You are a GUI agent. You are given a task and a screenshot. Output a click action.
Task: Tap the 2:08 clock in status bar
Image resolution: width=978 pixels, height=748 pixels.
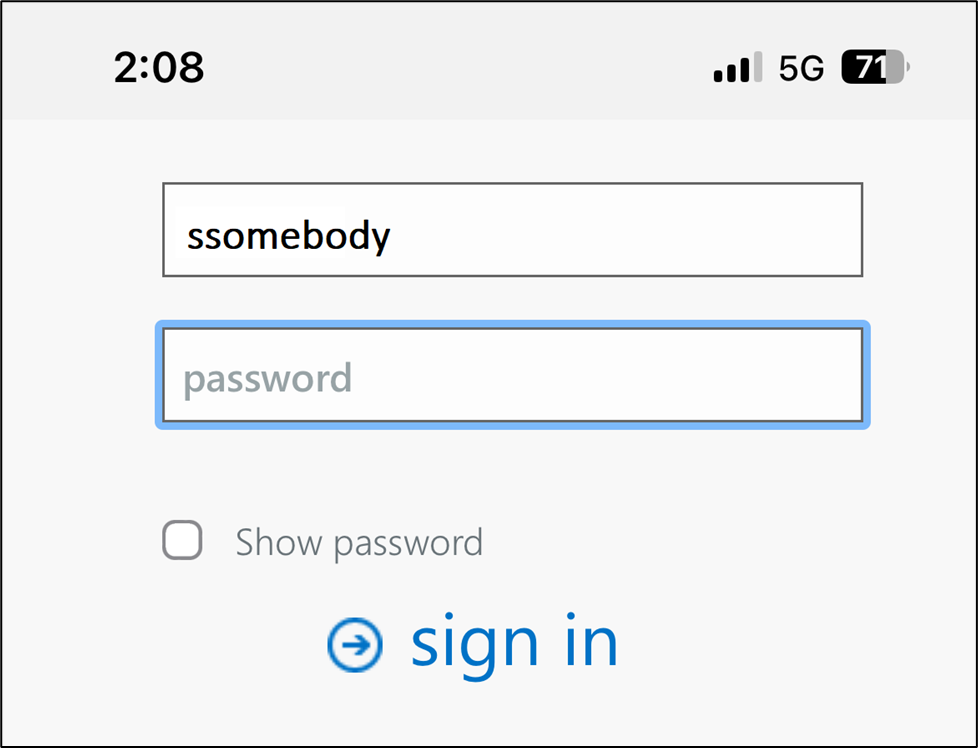point(159,68)
